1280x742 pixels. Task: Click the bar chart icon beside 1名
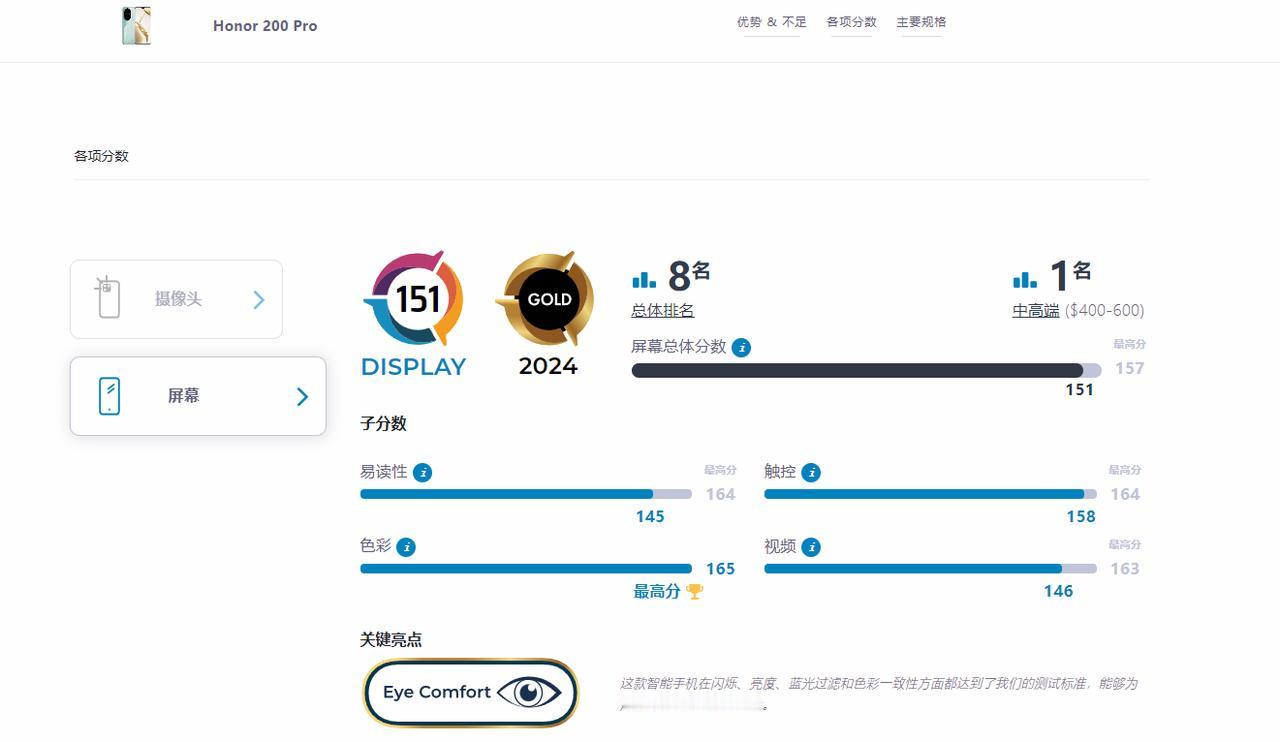pyautogui.click(x=1025, y=279)
